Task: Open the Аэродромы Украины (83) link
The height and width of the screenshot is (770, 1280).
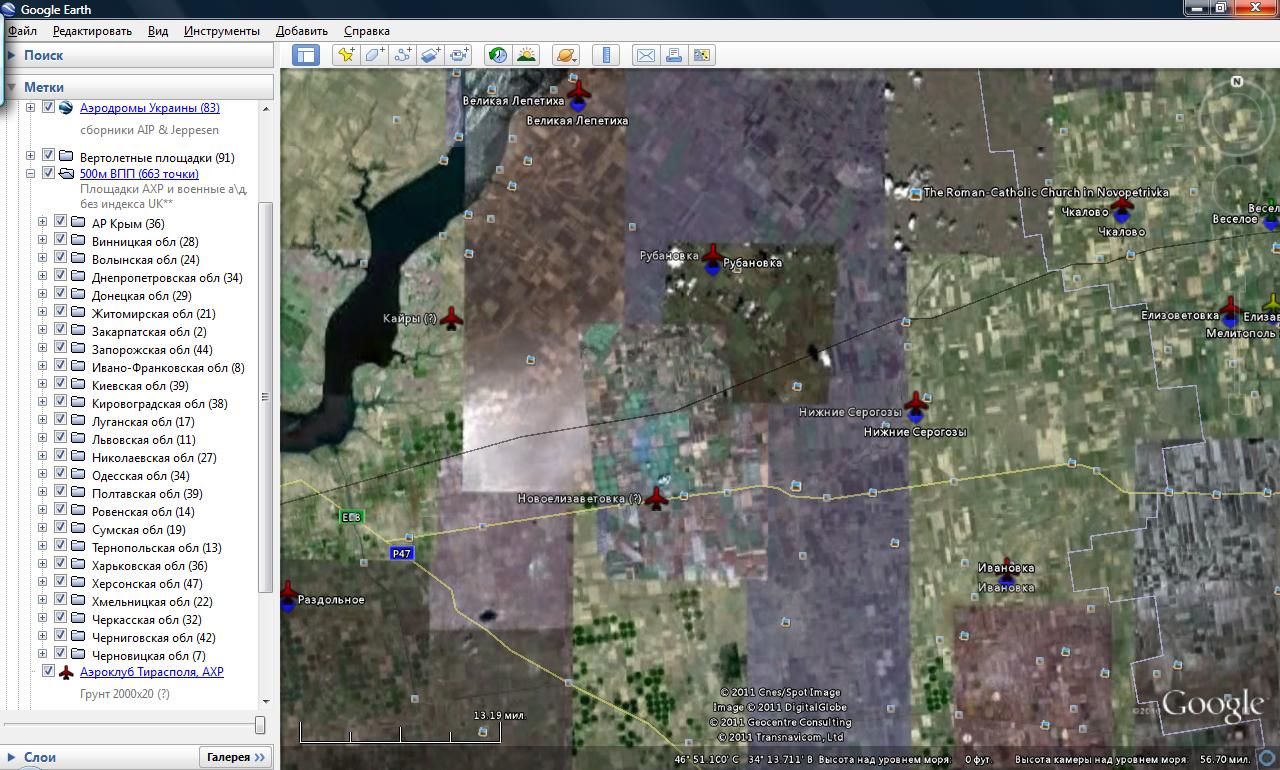Action: coord(149,108)
